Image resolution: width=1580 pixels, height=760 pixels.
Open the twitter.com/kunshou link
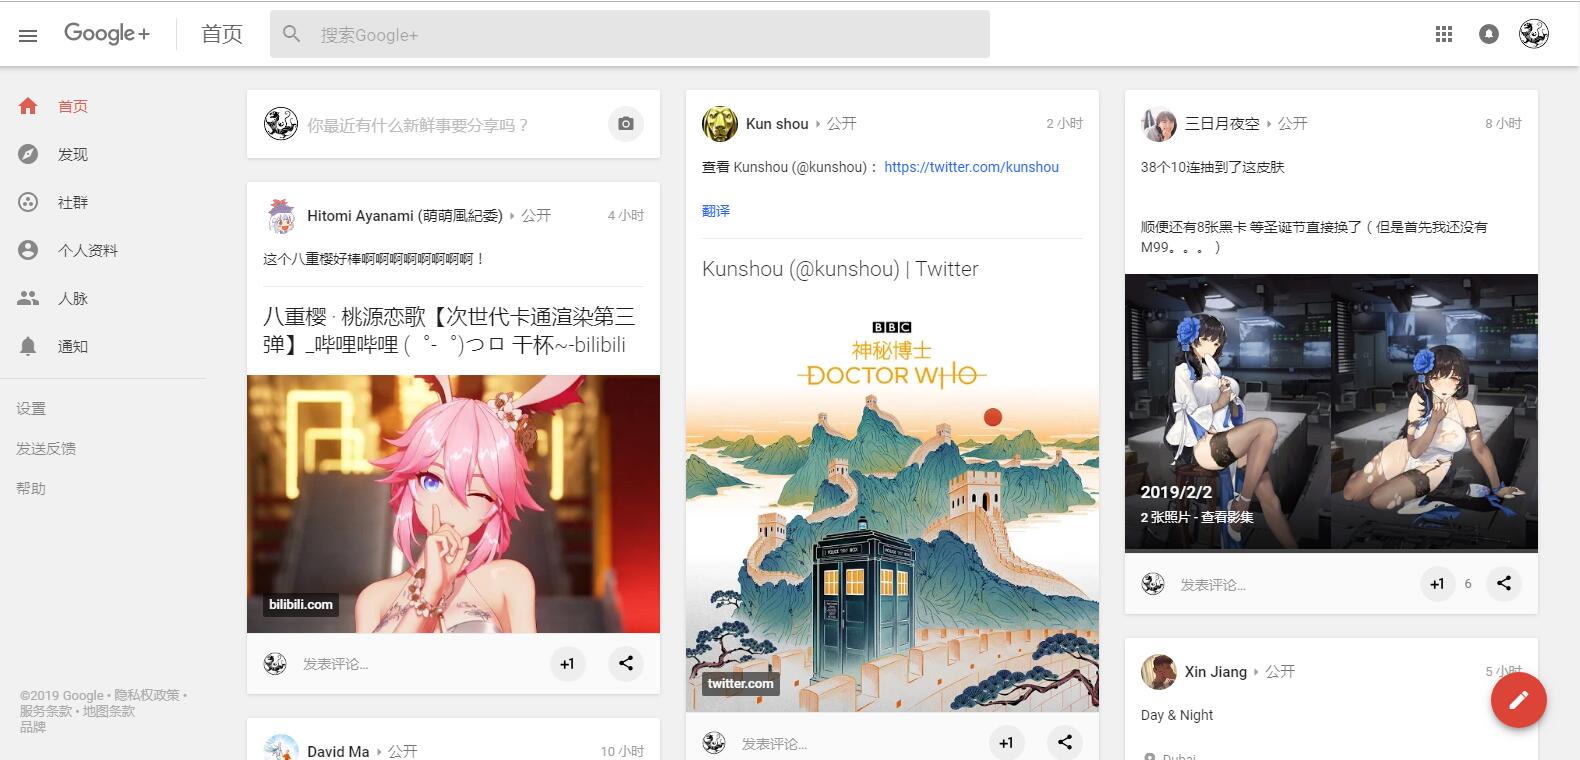click(971, 167)
